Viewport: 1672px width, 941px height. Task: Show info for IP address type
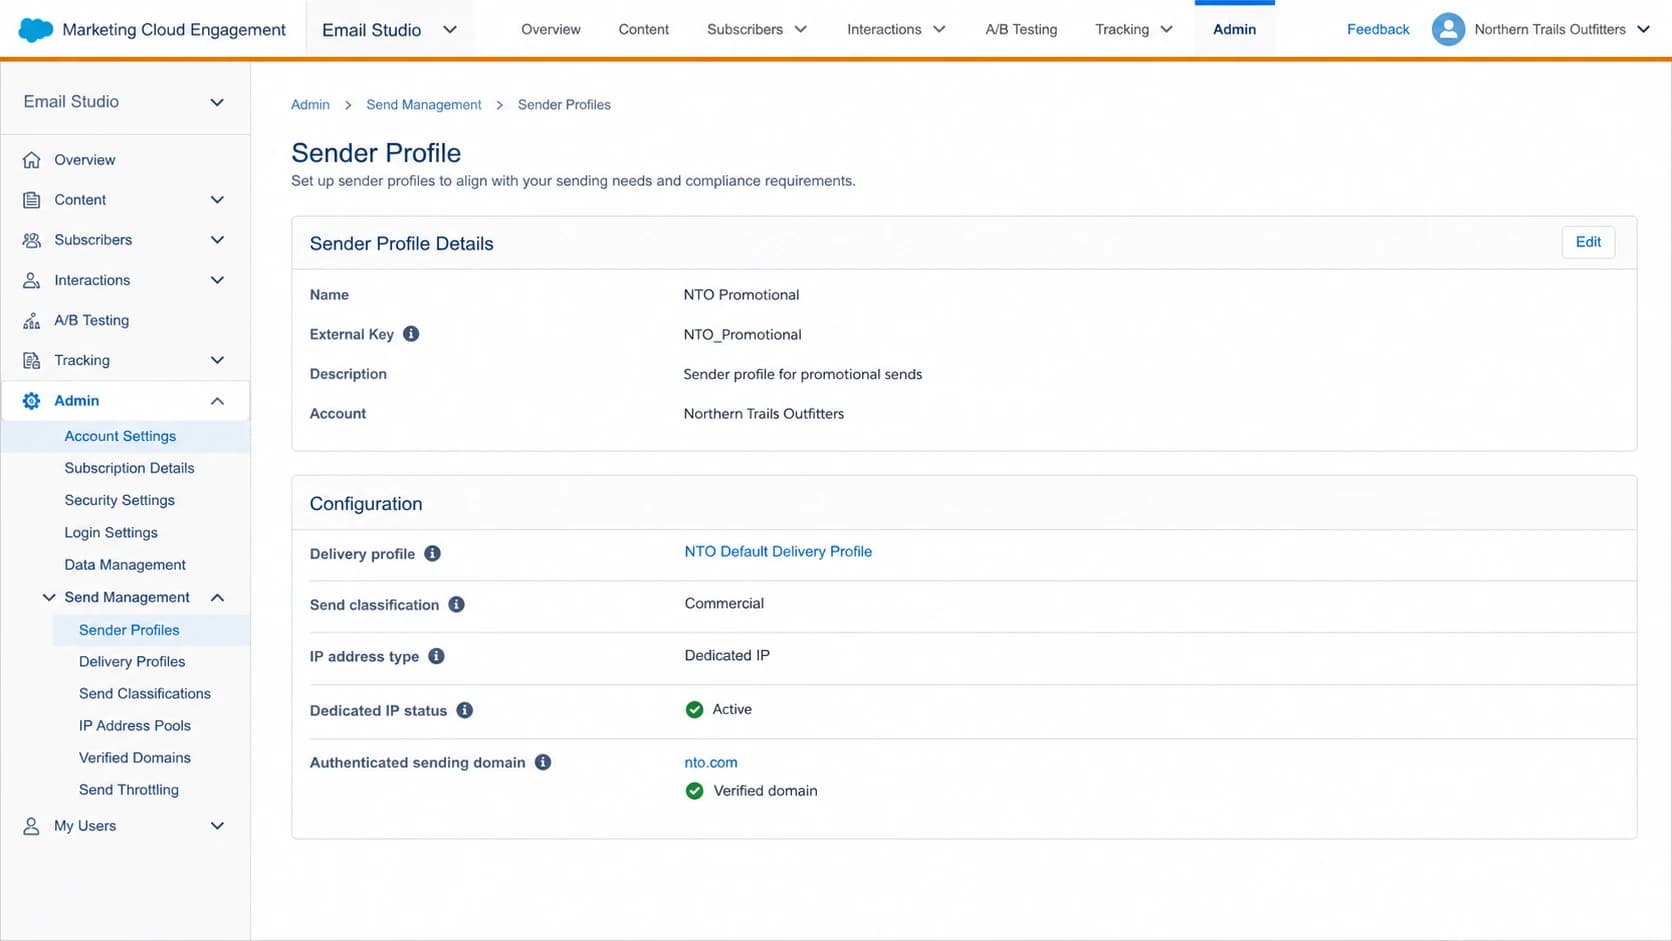coord(436,656)
